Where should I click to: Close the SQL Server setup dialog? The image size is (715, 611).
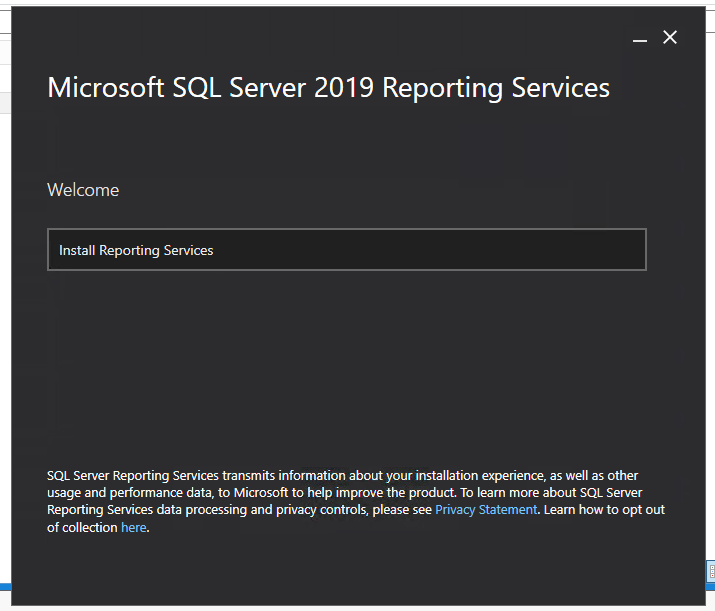[x=670, y=37]
